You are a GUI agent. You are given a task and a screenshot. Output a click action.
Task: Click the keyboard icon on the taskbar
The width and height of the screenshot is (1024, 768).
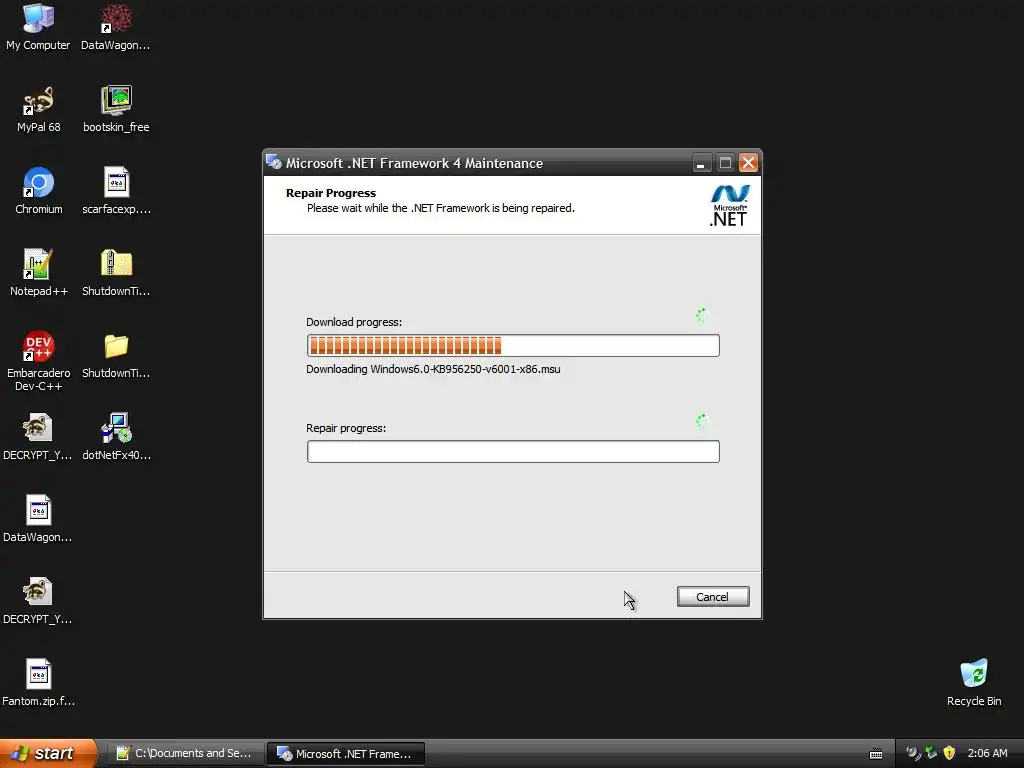pos(876,754)
